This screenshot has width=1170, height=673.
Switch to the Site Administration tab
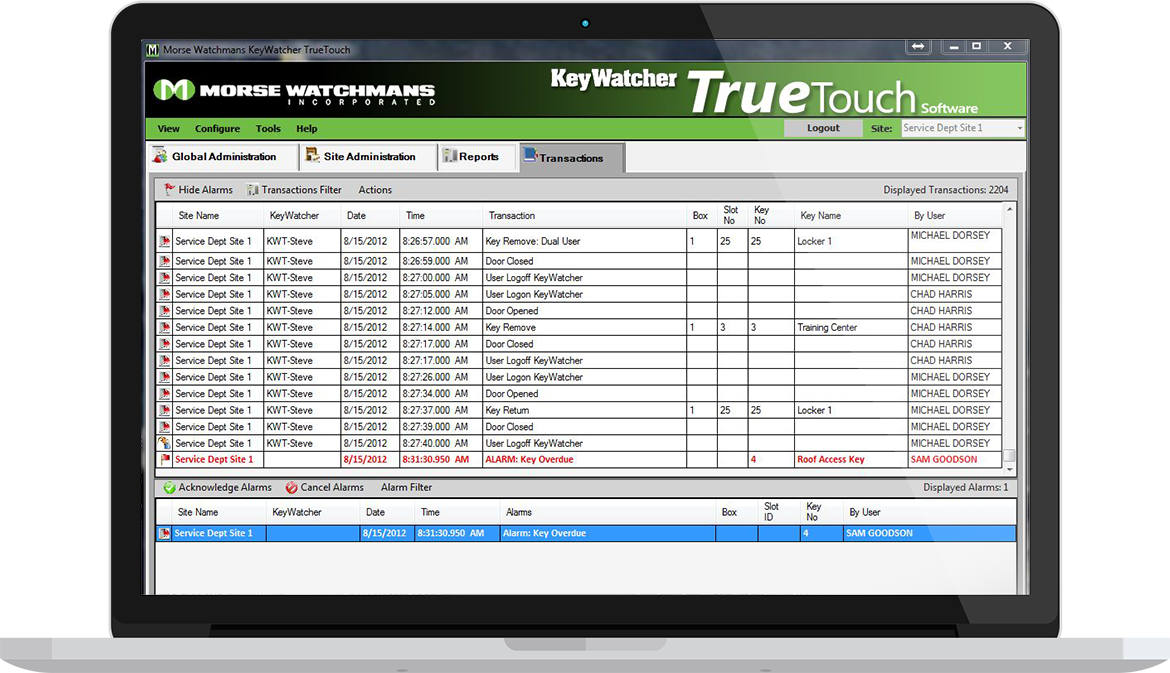pyautogui.click(x=366, y=155)
